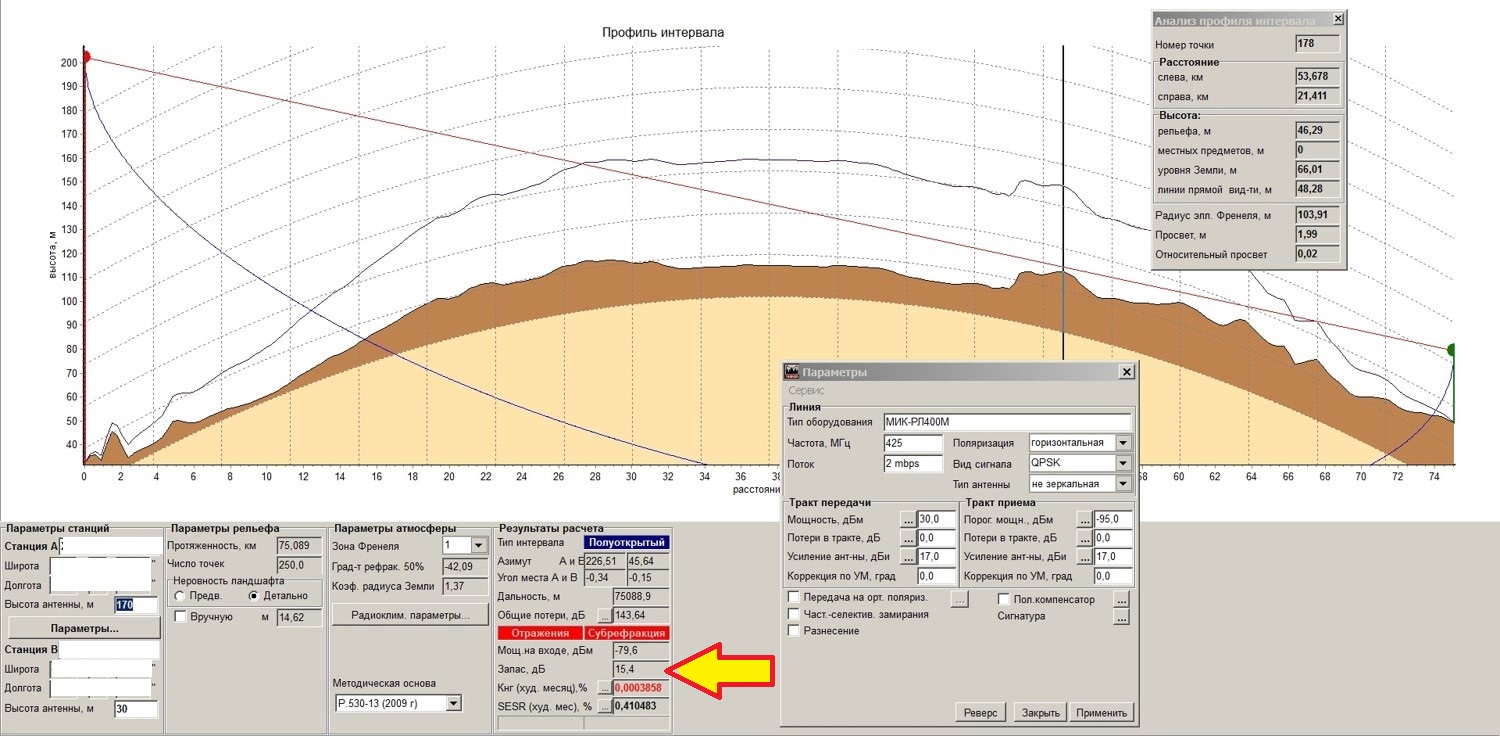Click the Применить button
The width and height of the screenshot is (1500, 736).
click(1103, 713)
